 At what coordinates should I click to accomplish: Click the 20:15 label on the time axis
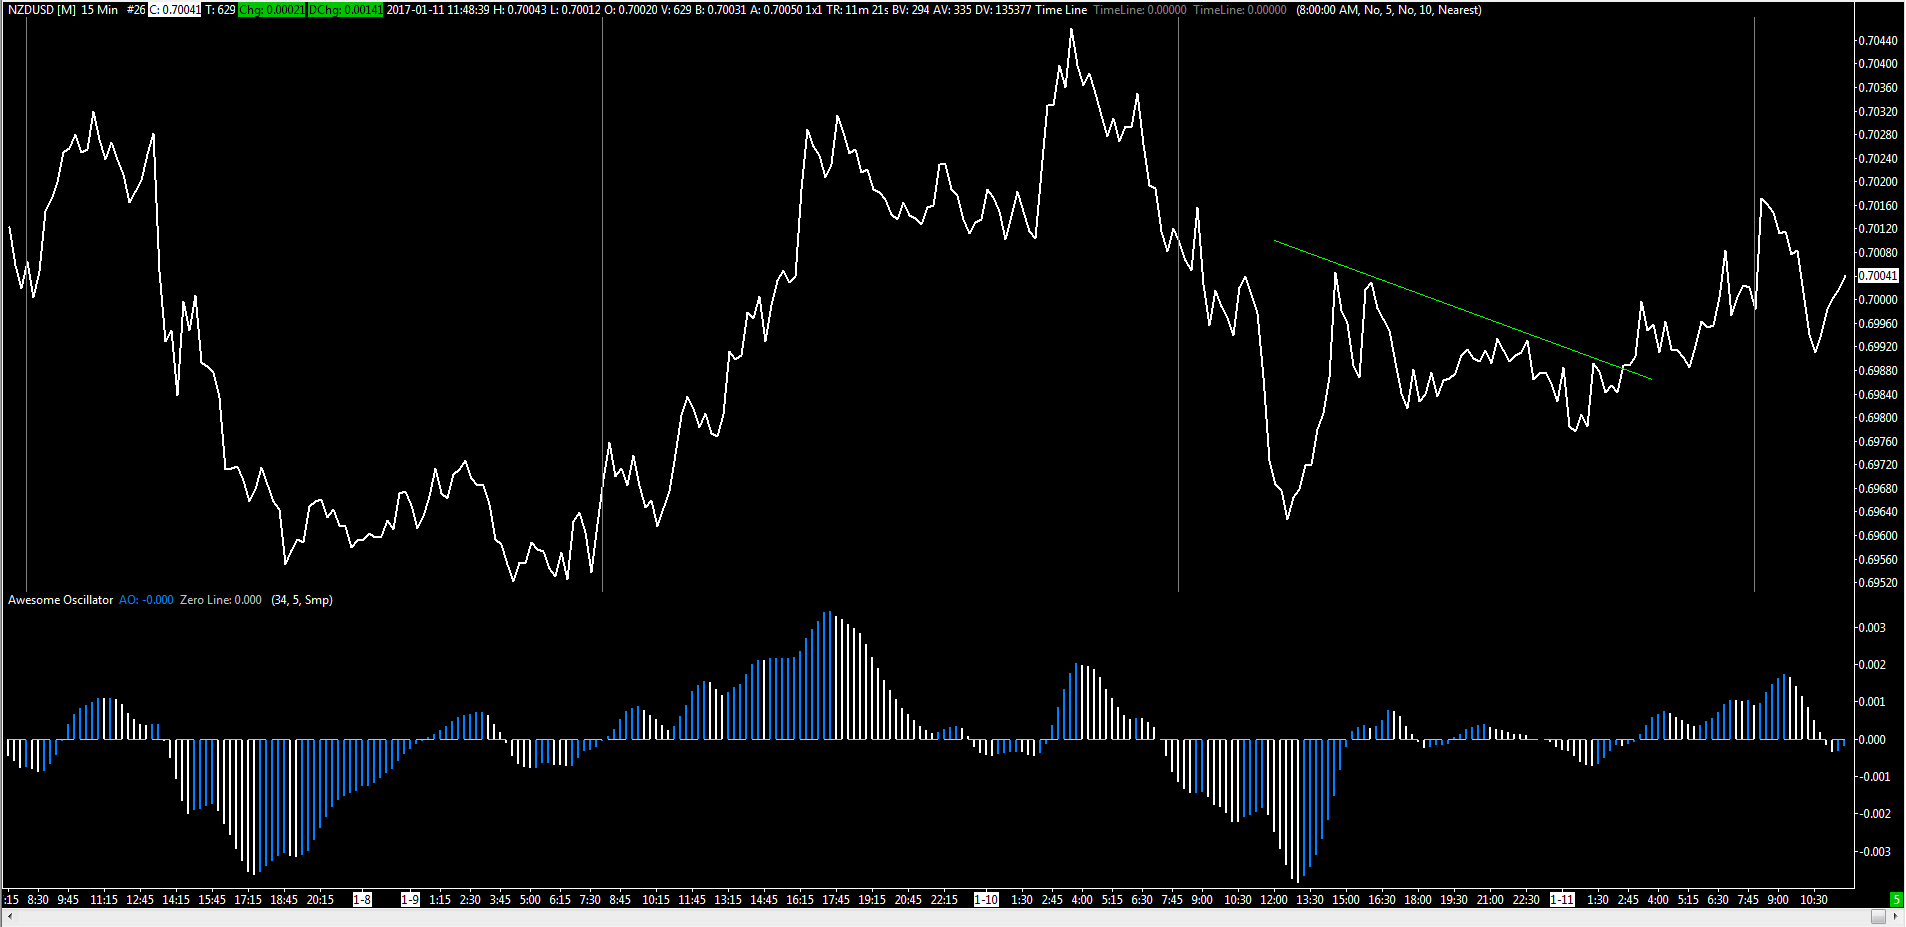click(x=320, y=899)
